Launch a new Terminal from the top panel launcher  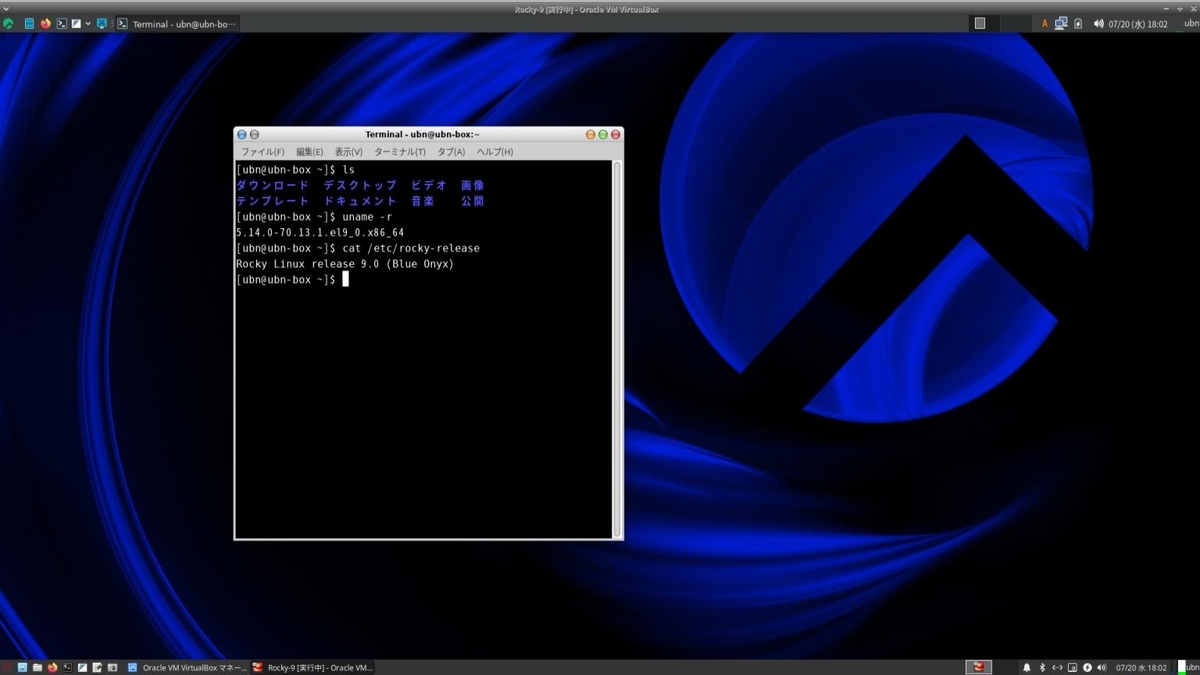click(62, 23)
